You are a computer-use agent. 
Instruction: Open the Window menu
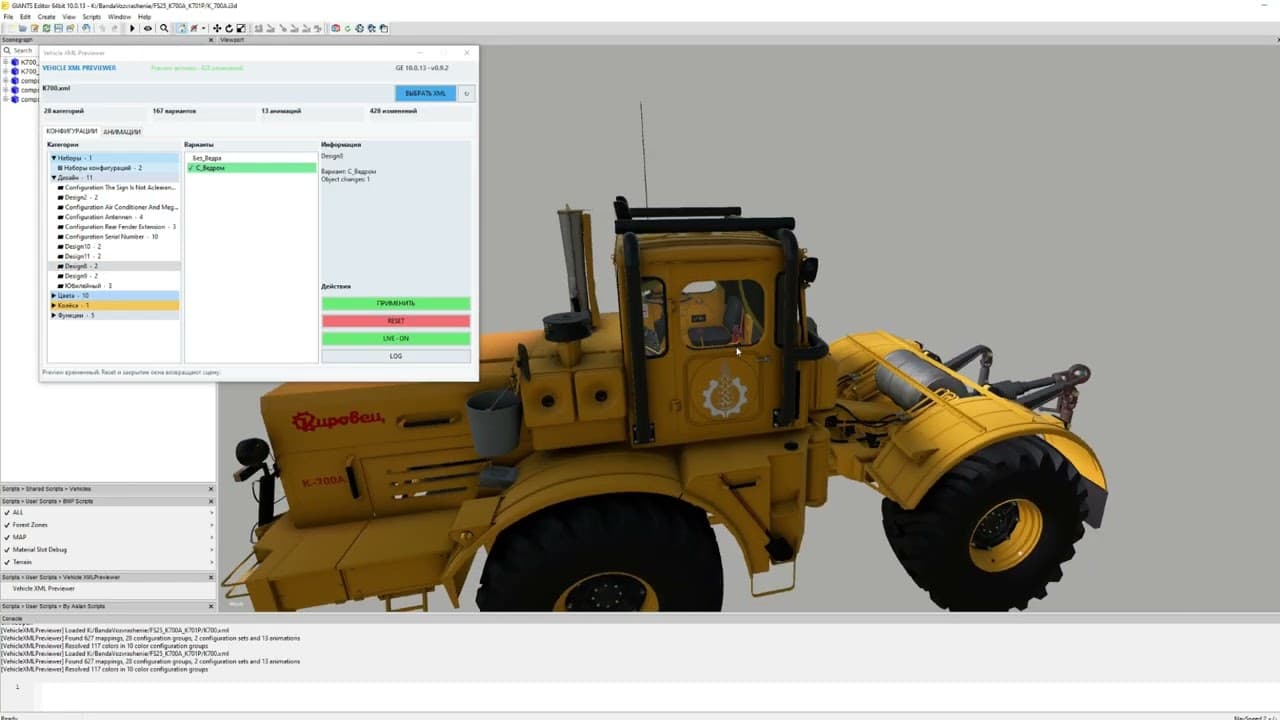point(119,17)
